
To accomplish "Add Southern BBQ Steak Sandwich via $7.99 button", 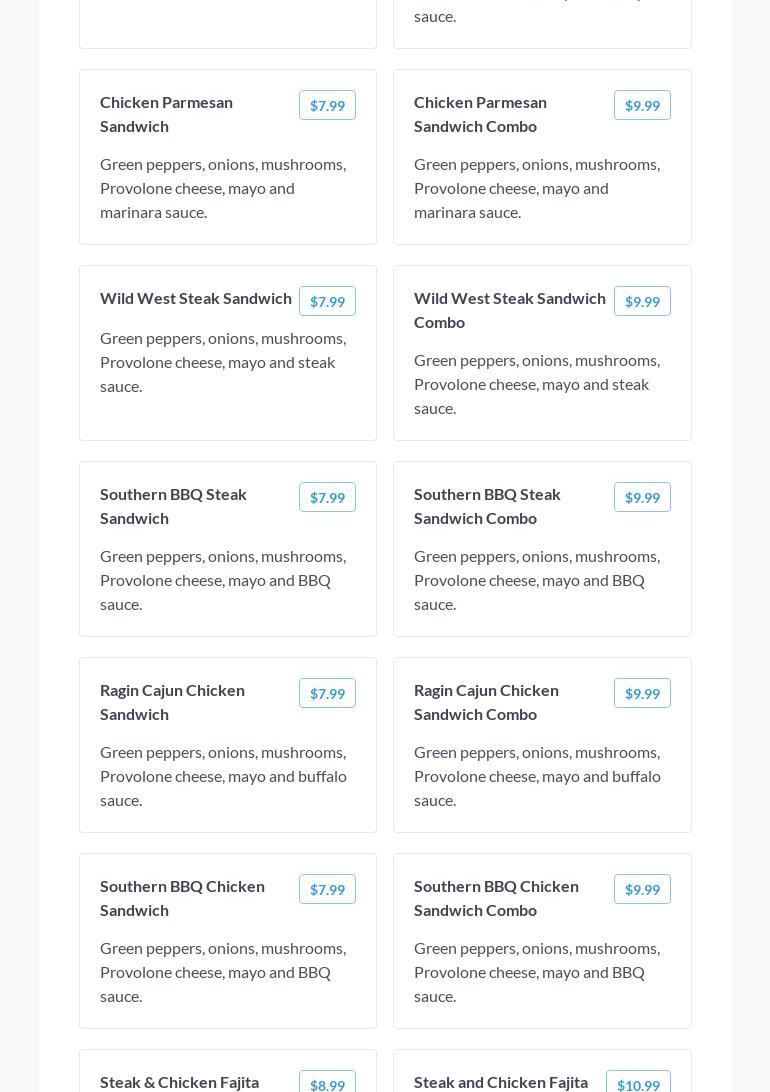I will [x=327, y=497].
